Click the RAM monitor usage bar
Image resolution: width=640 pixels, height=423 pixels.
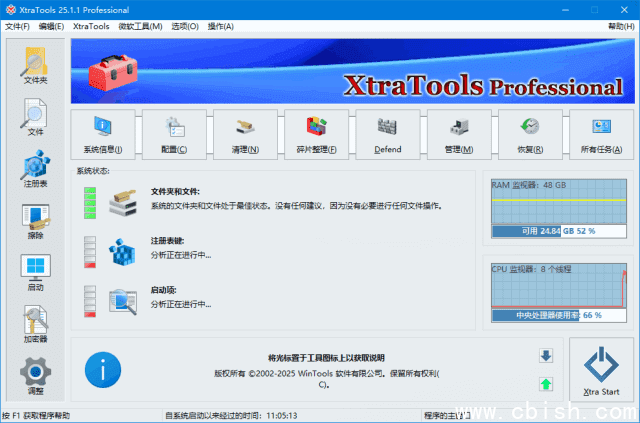[558, 230]
